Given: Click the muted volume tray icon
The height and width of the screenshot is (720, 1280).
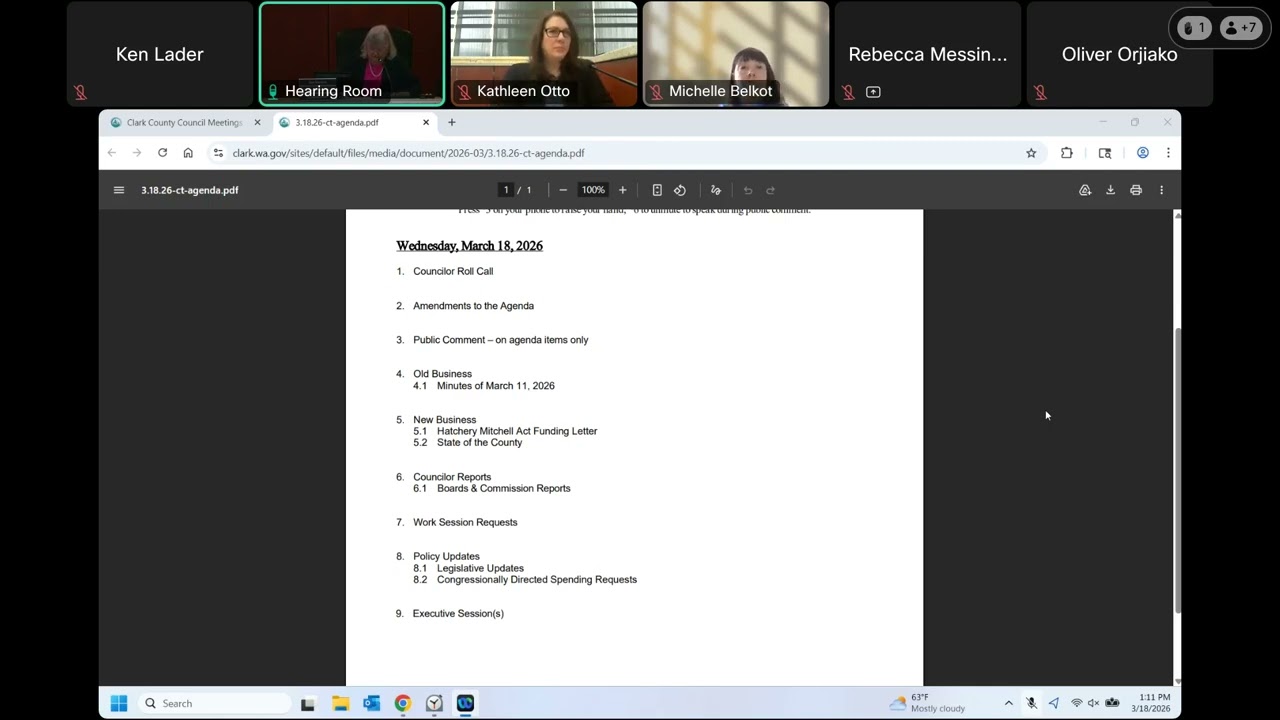Looking at the screenshot, I should [1093, 703].
